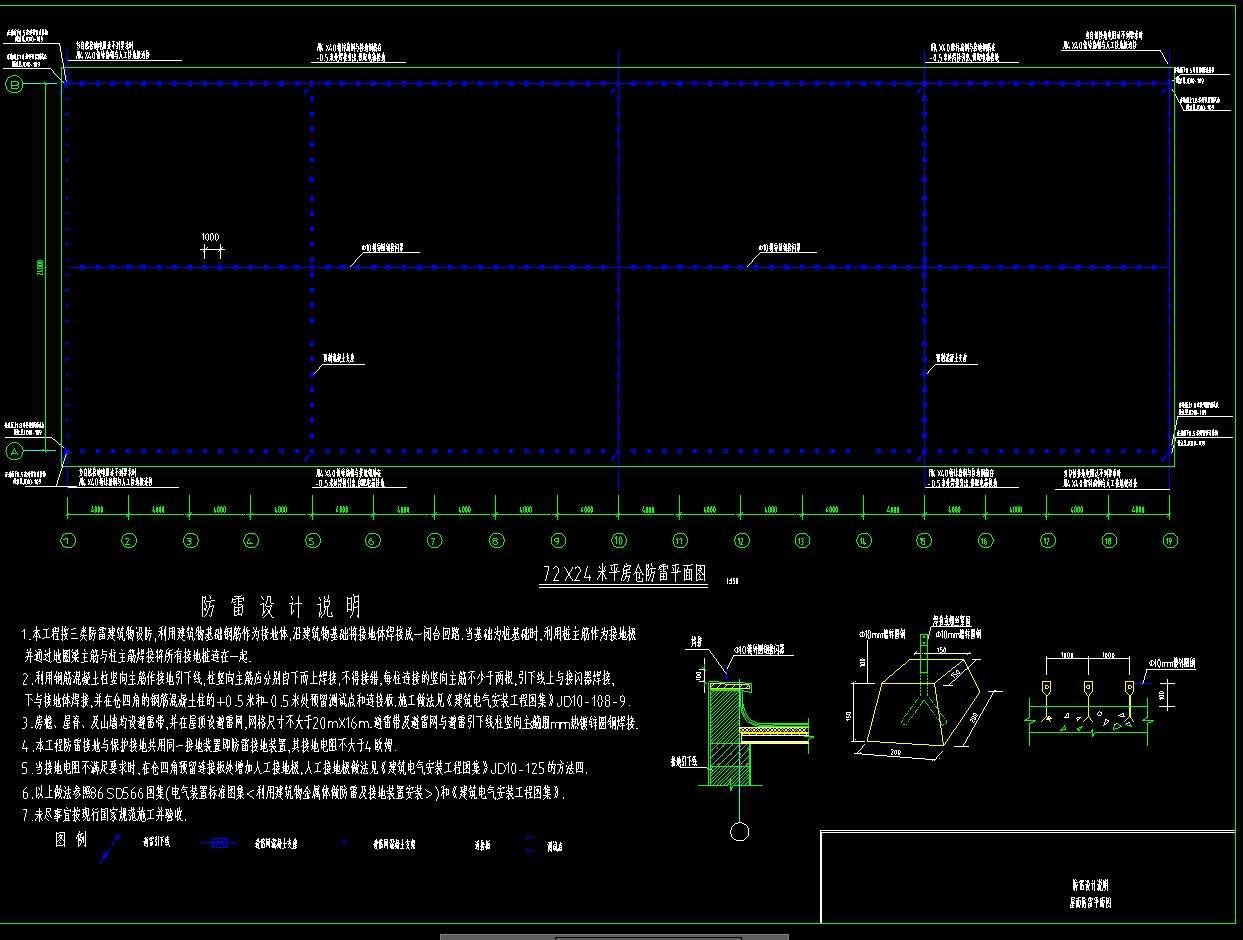Click the 1000 spacing dimension label
1243x940 pixels.
[210, 237]
